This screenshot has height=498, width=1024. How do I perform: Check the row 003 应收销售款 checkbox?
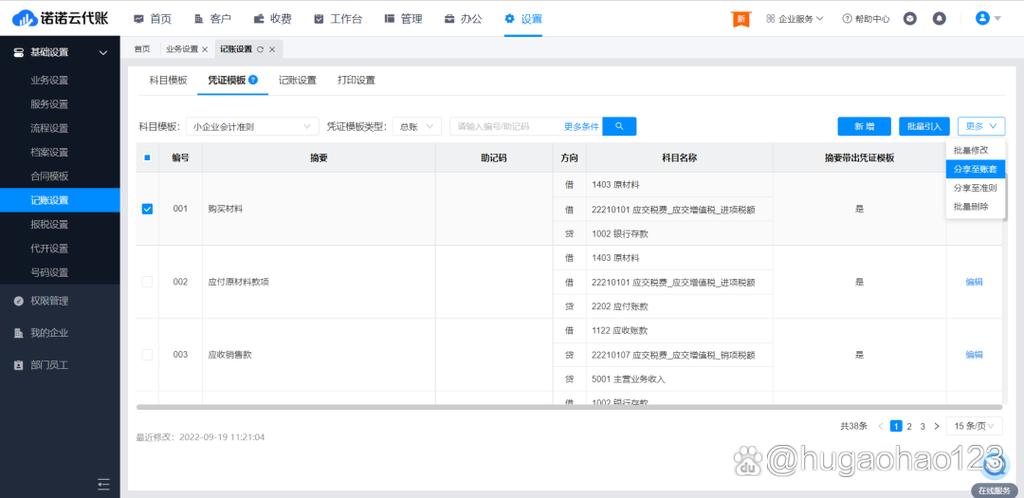click(x=147, y=354)
